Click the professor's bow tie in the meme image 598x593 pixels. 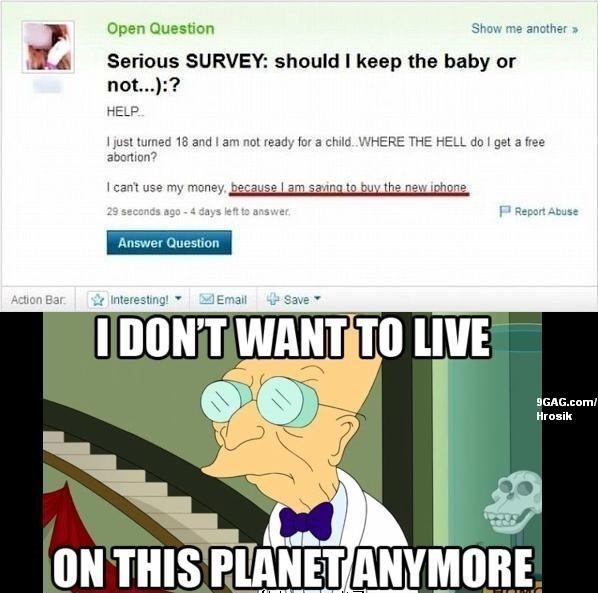tap(307, 521)
